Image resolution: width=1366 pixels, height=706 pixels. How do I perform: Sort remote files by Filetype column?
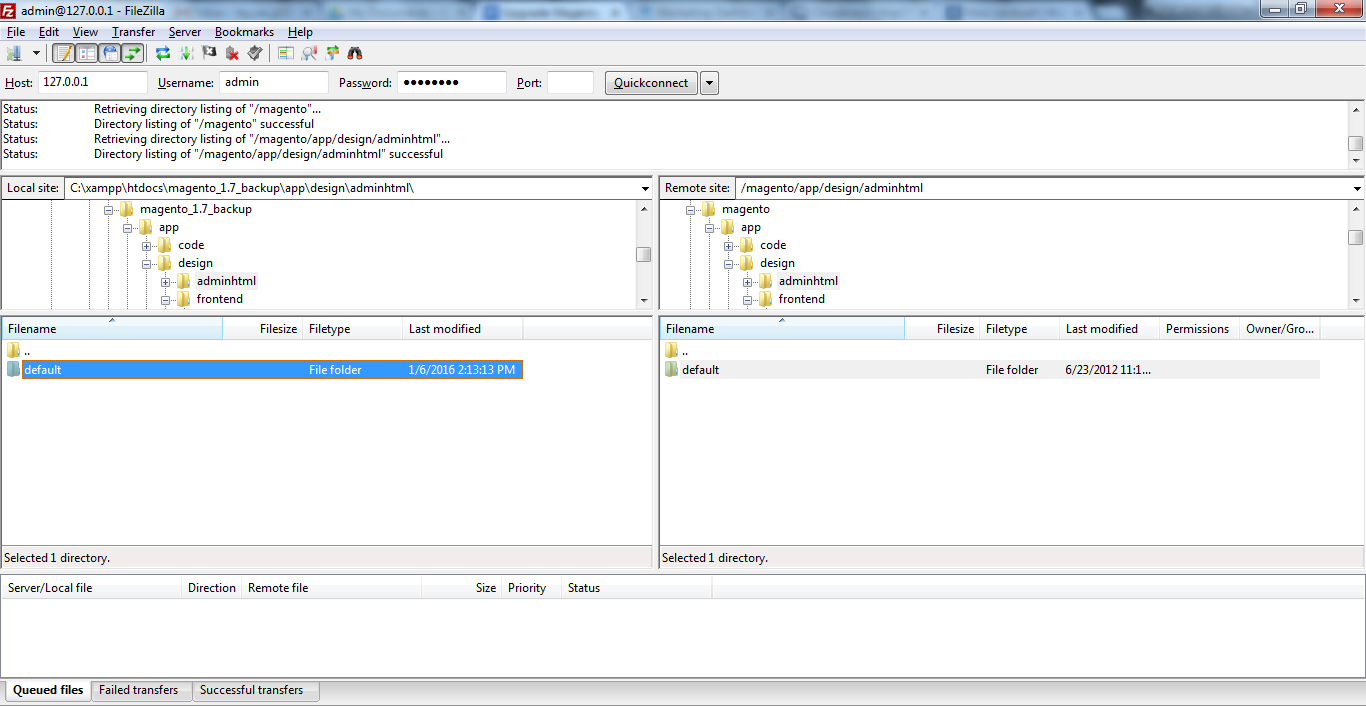click(x=1020, y=329)
